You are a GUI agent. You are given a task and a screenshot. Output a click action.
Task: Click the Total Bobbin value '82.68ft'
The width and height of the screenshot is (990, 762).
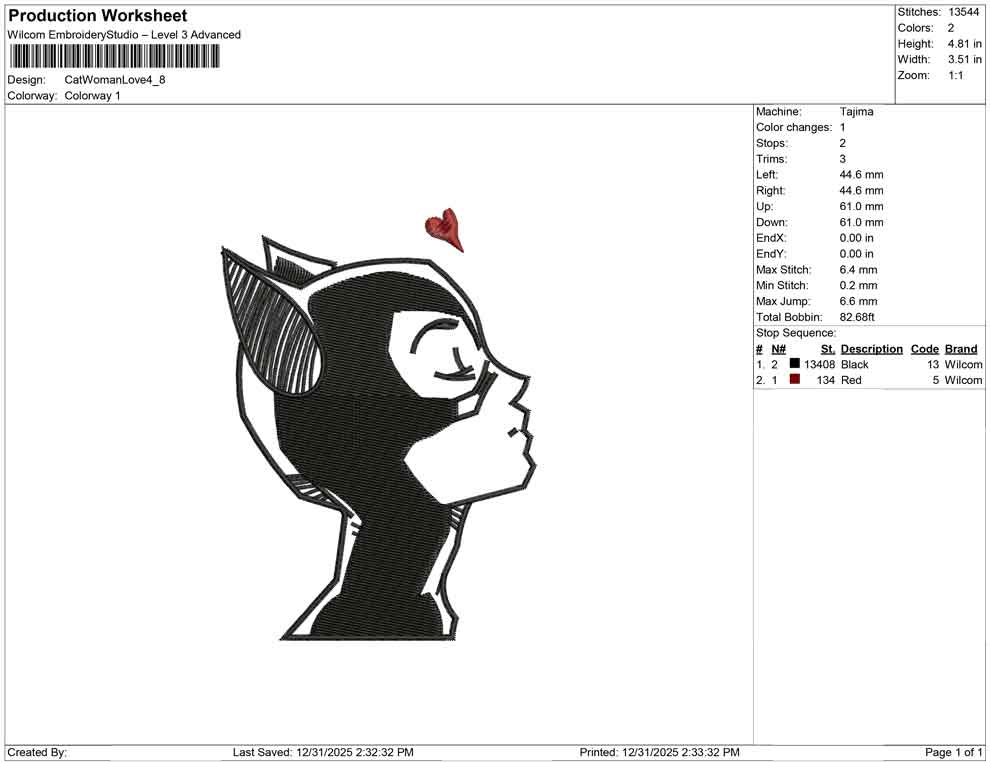coord(857,317)
